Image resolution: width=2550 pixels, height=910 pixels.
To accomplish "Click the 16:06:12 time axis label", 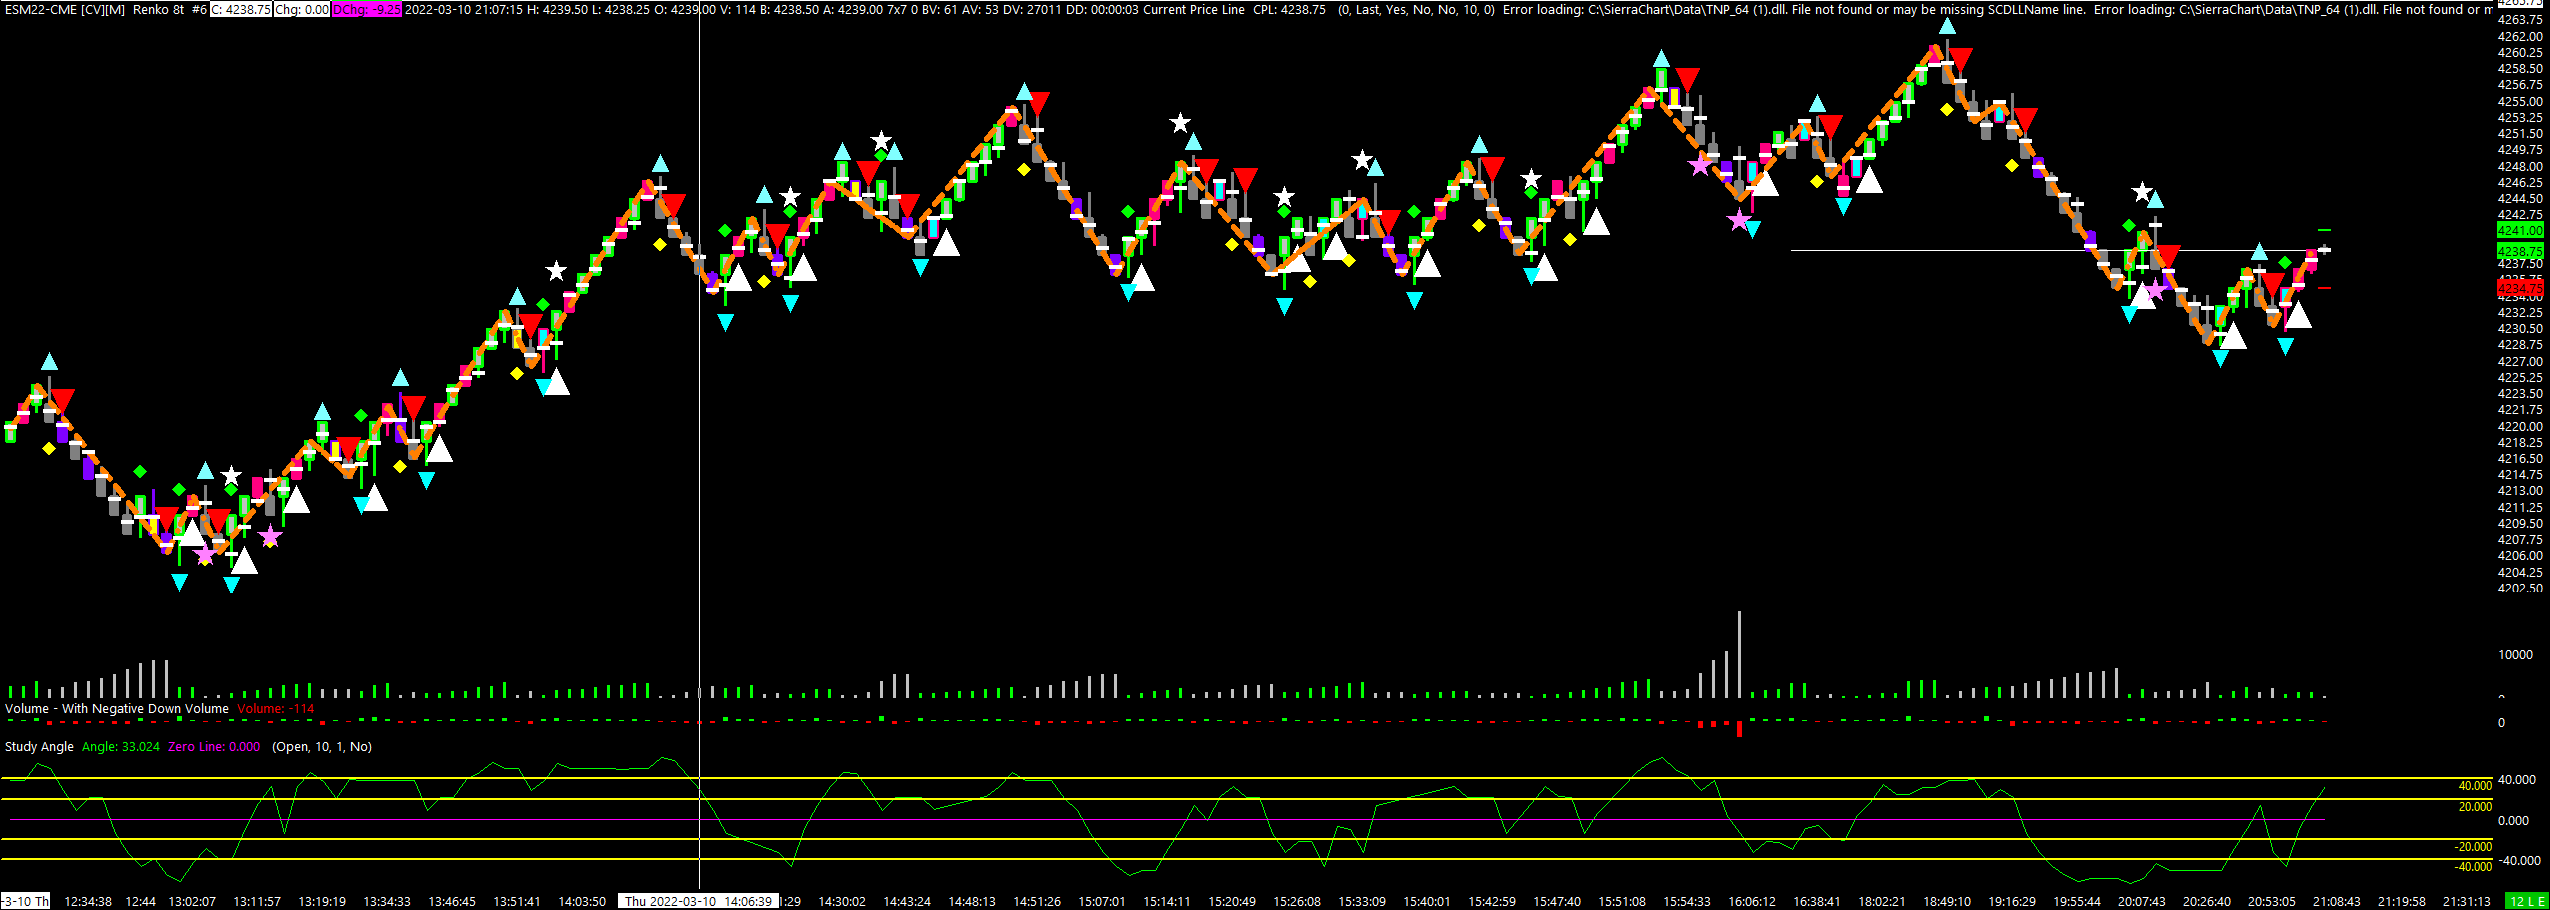I will click(x=1752, y=902).
